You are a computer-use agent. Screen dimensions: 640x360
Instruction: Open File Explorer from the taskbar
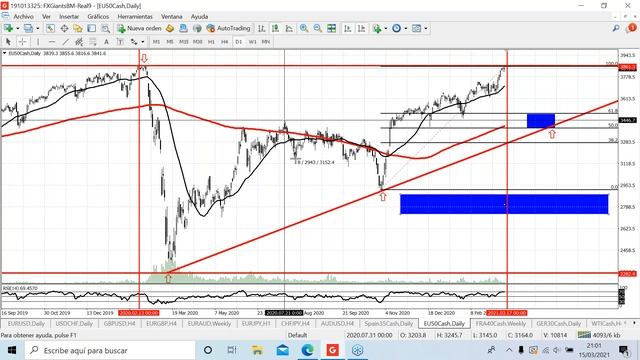257,350
